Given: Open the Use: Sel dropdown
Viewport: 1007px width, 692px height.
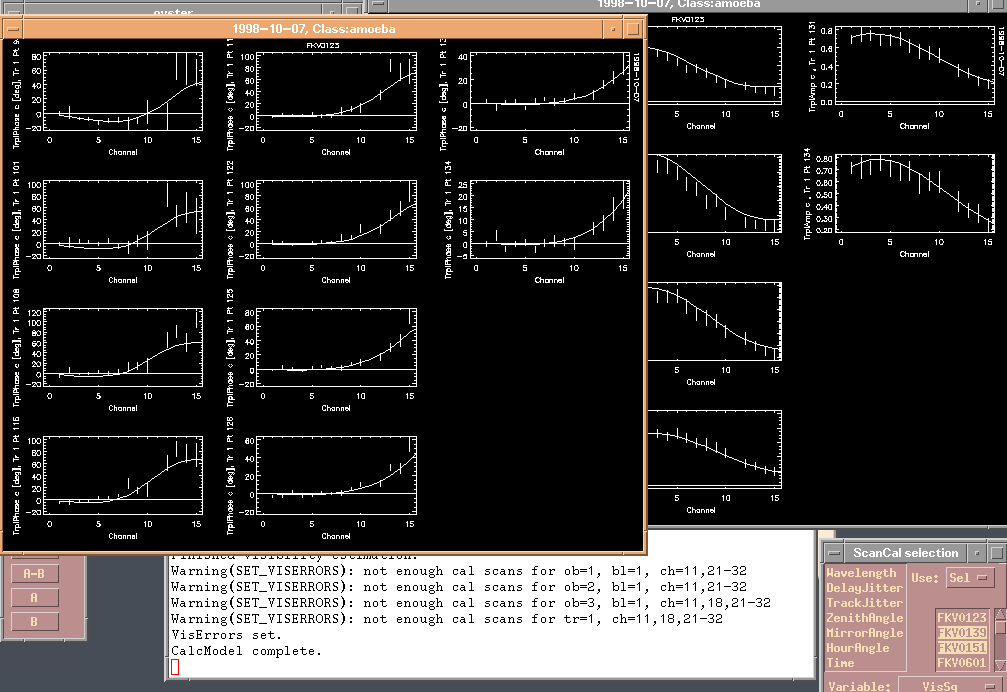Looking at the screenshot, I should (x=968, y=578).
